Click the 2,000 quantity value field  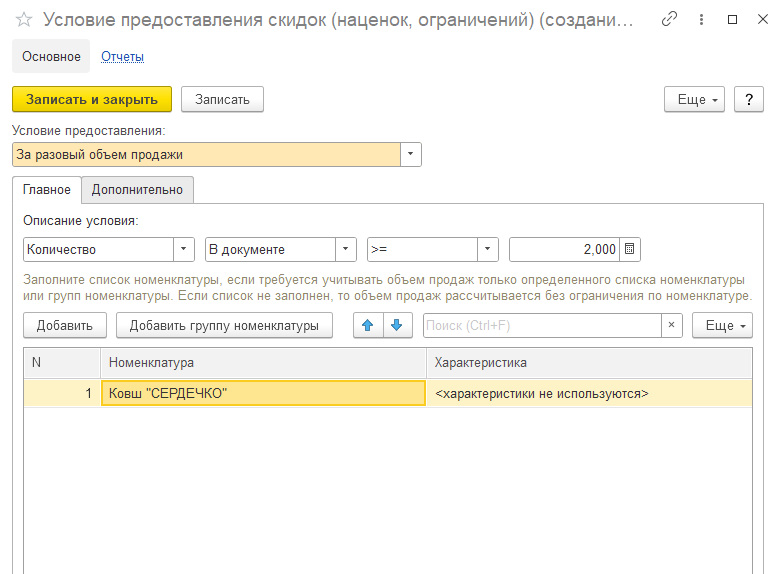(565, 249)
